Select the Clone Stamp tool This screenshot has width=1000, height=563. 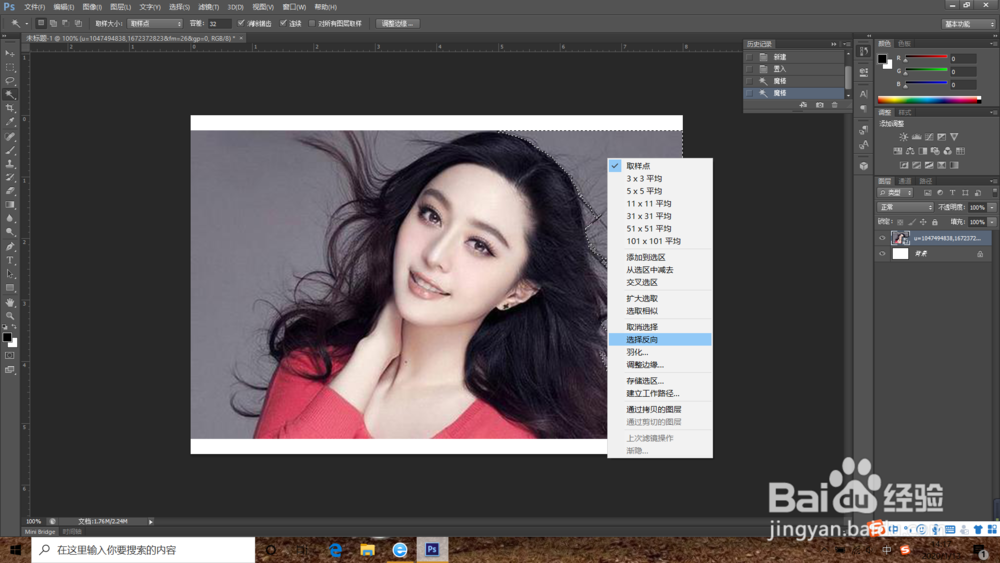tap(10, 164)
